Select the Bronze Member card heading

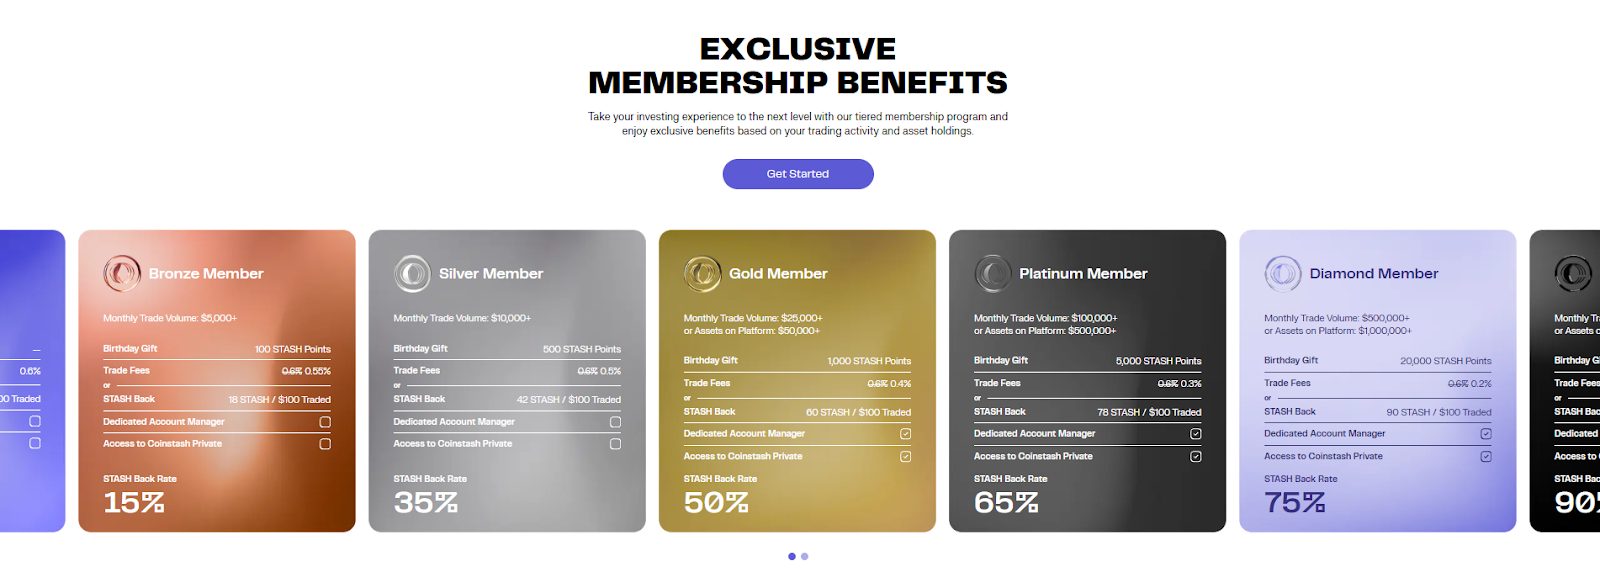[206, 273]
